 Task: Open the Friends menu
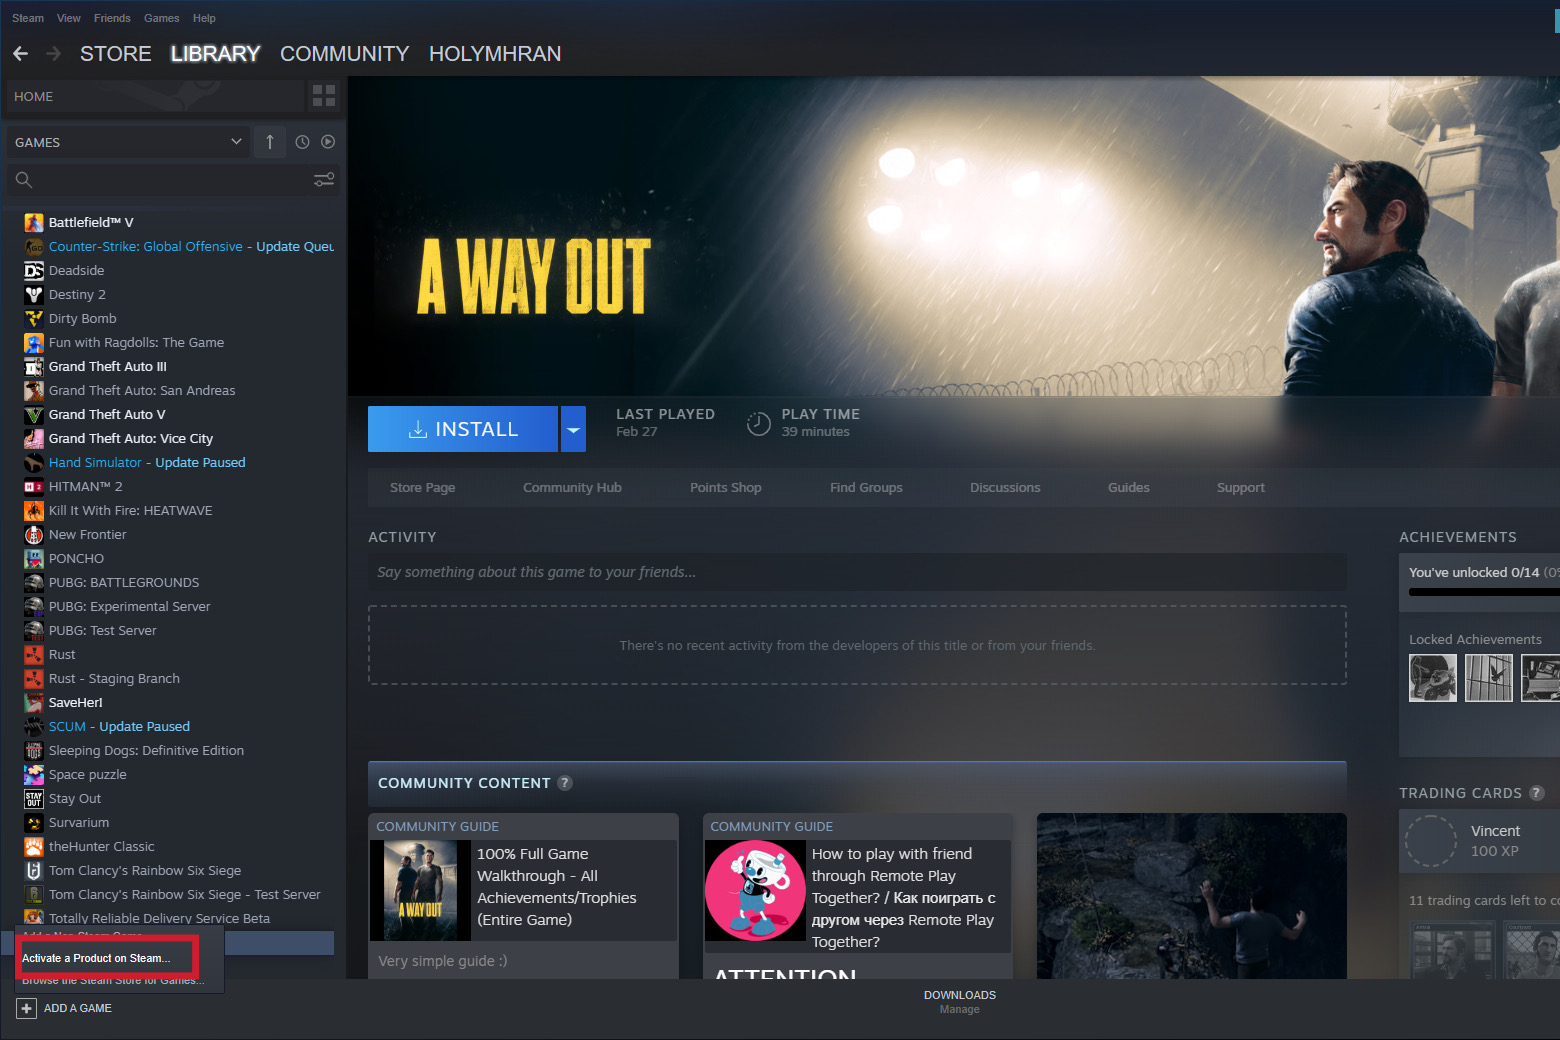coord(112,18)
